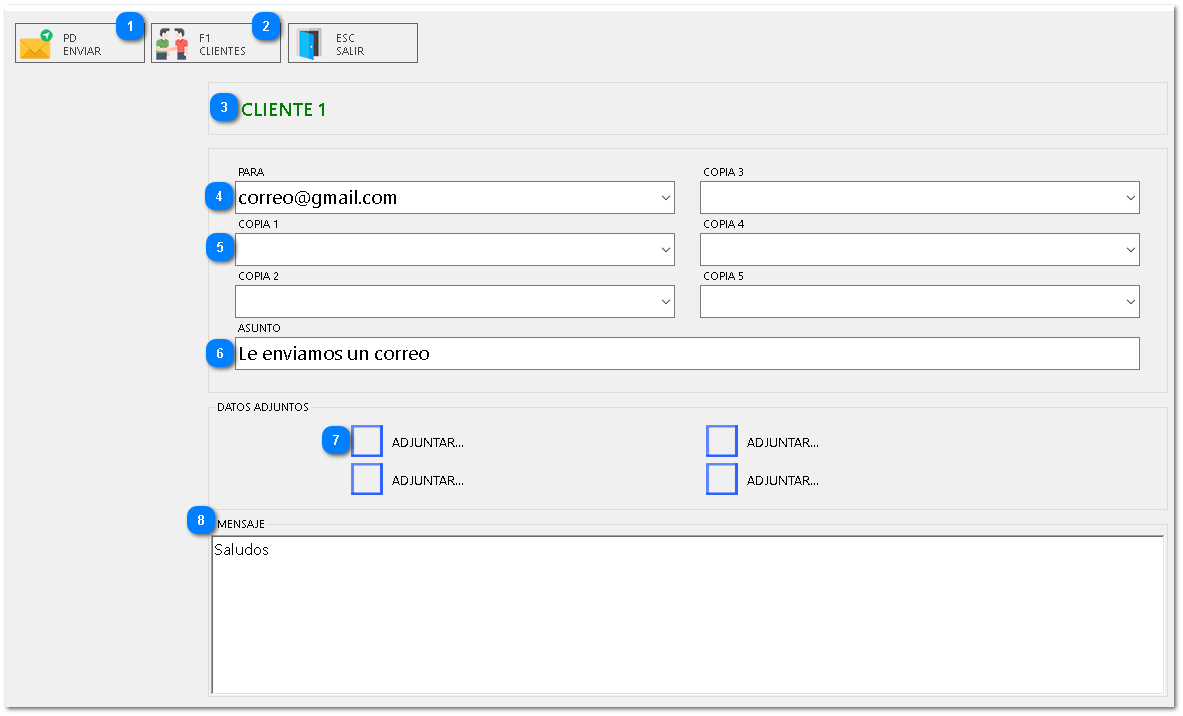Expand the COPIA 2 dropdown

click(666, 302)
